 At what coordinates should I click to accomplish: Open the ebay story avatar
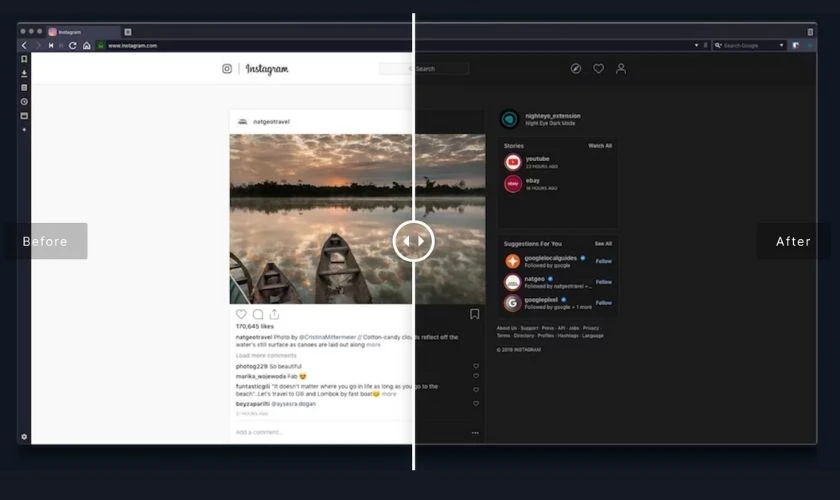coord(513,184)
